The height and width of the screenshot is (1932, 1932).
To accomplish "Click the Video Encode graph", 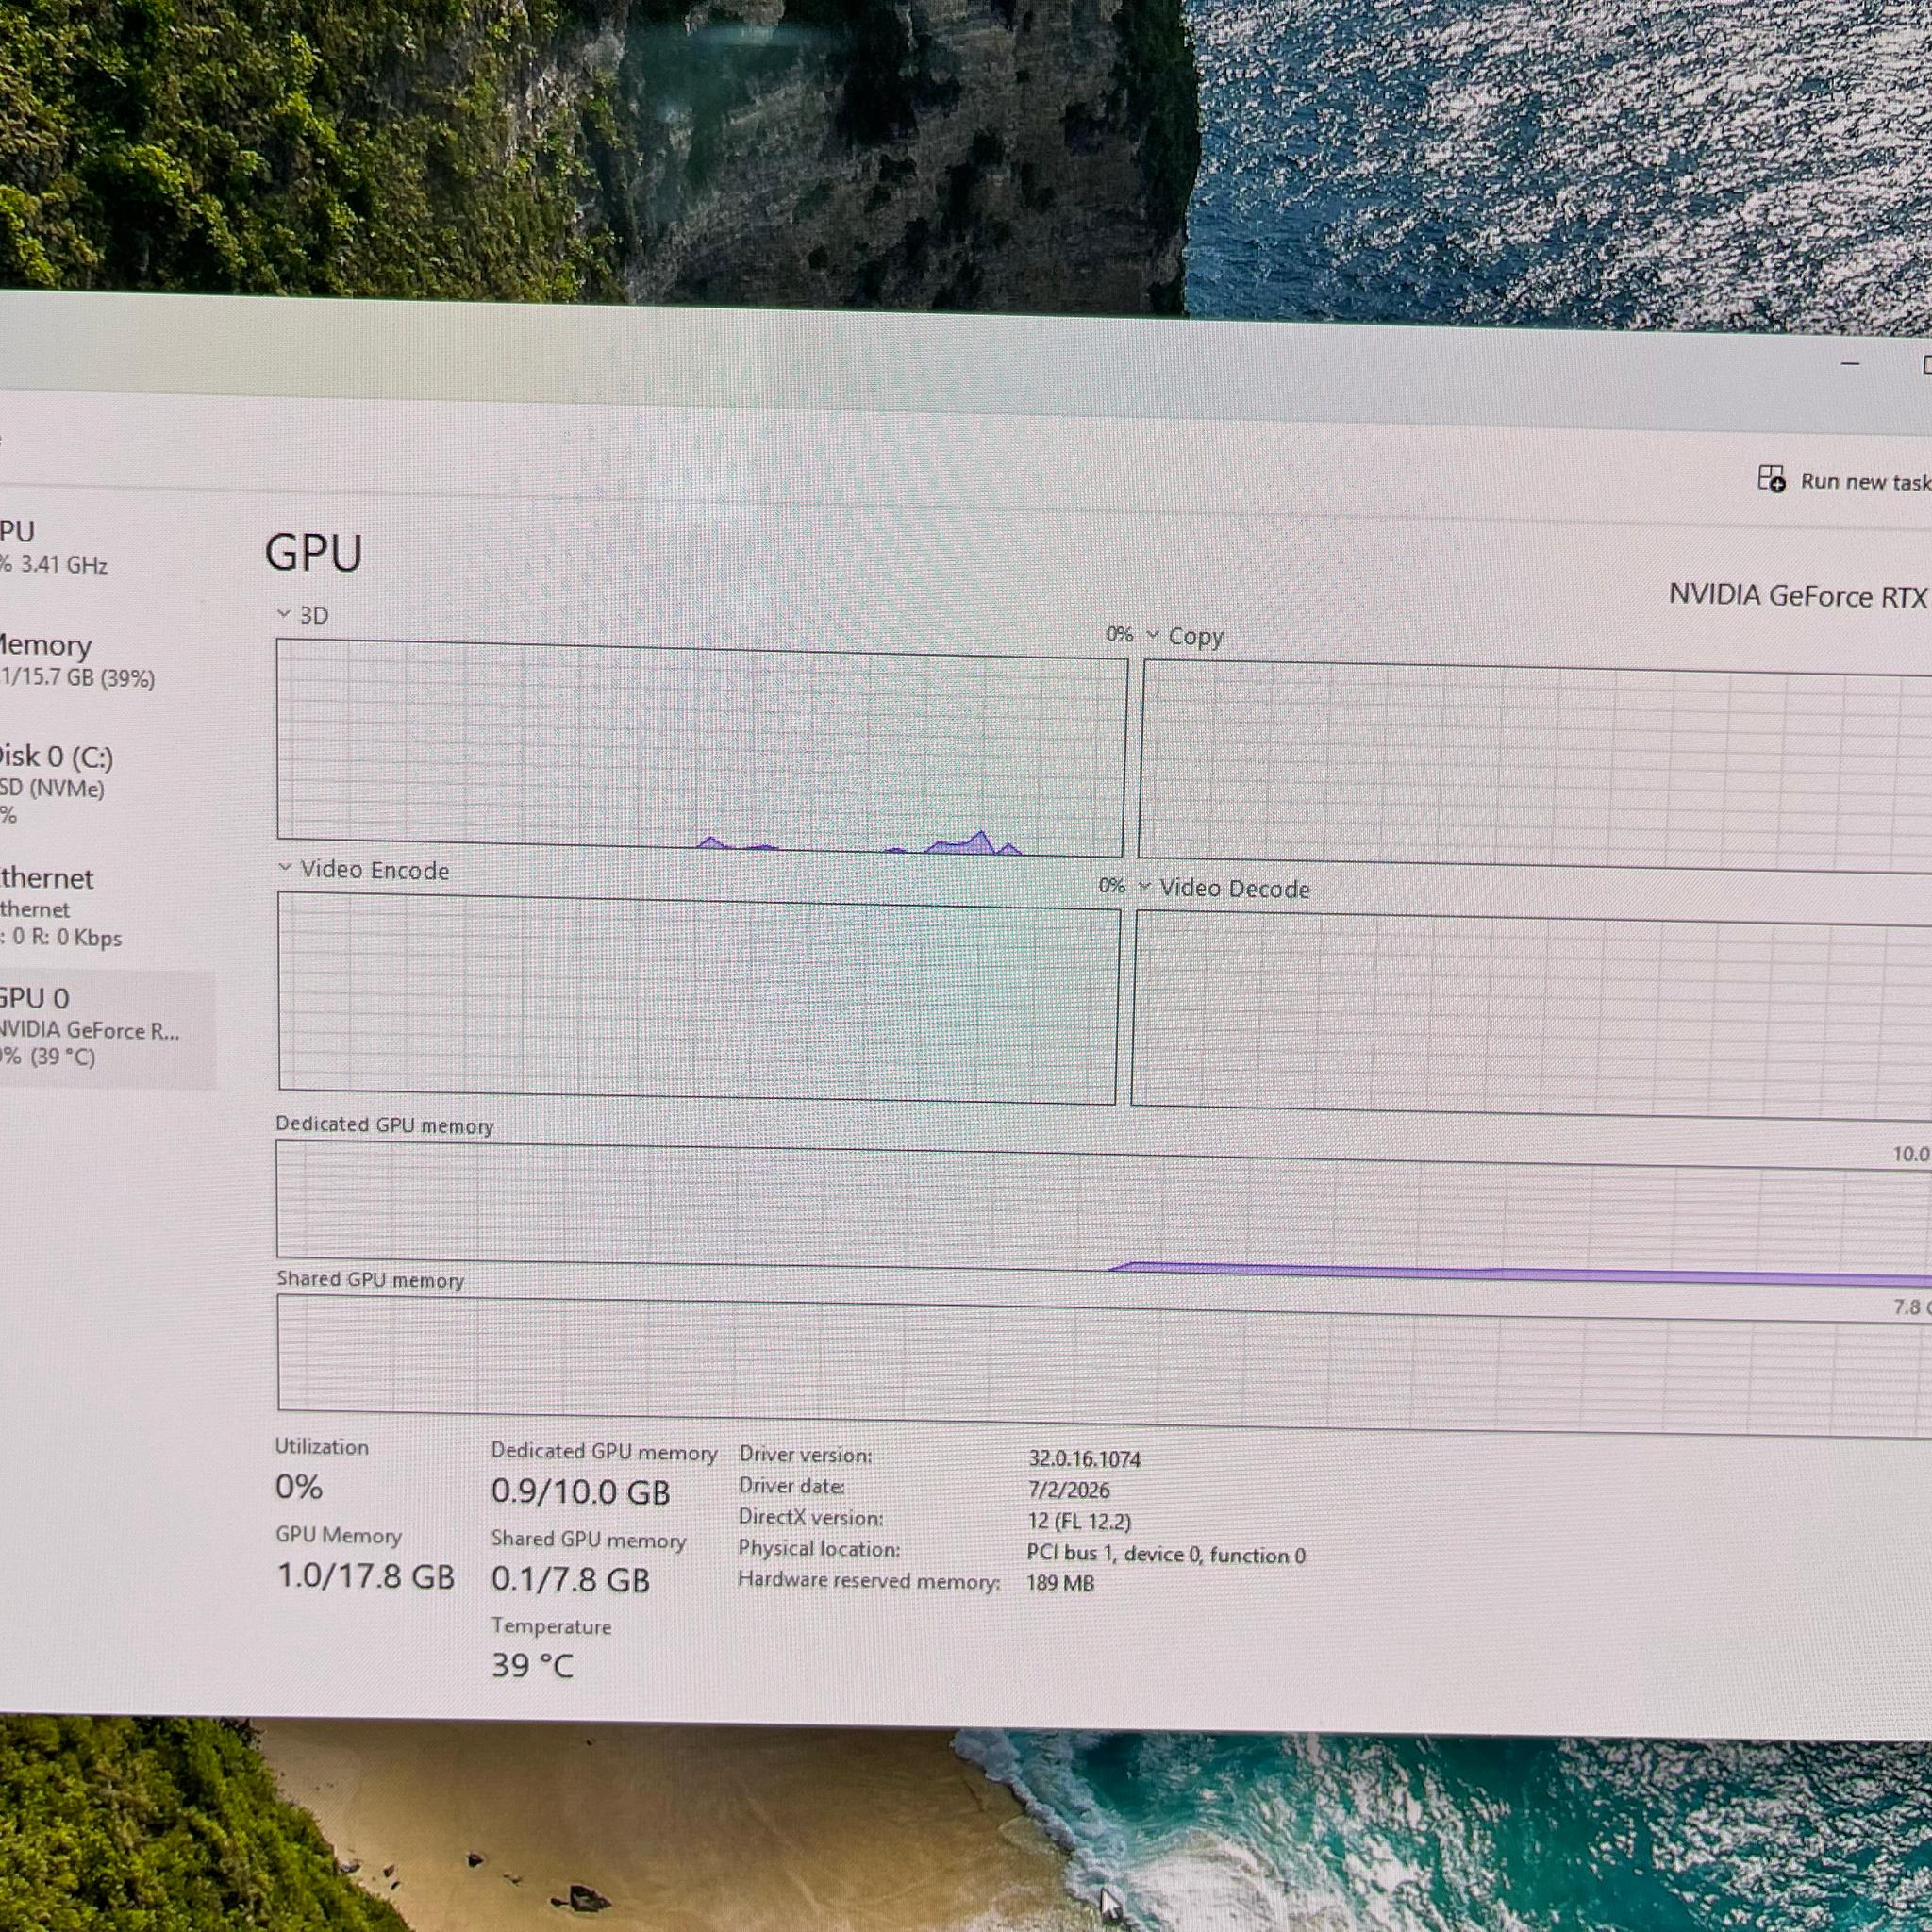I will click(698, 998).
